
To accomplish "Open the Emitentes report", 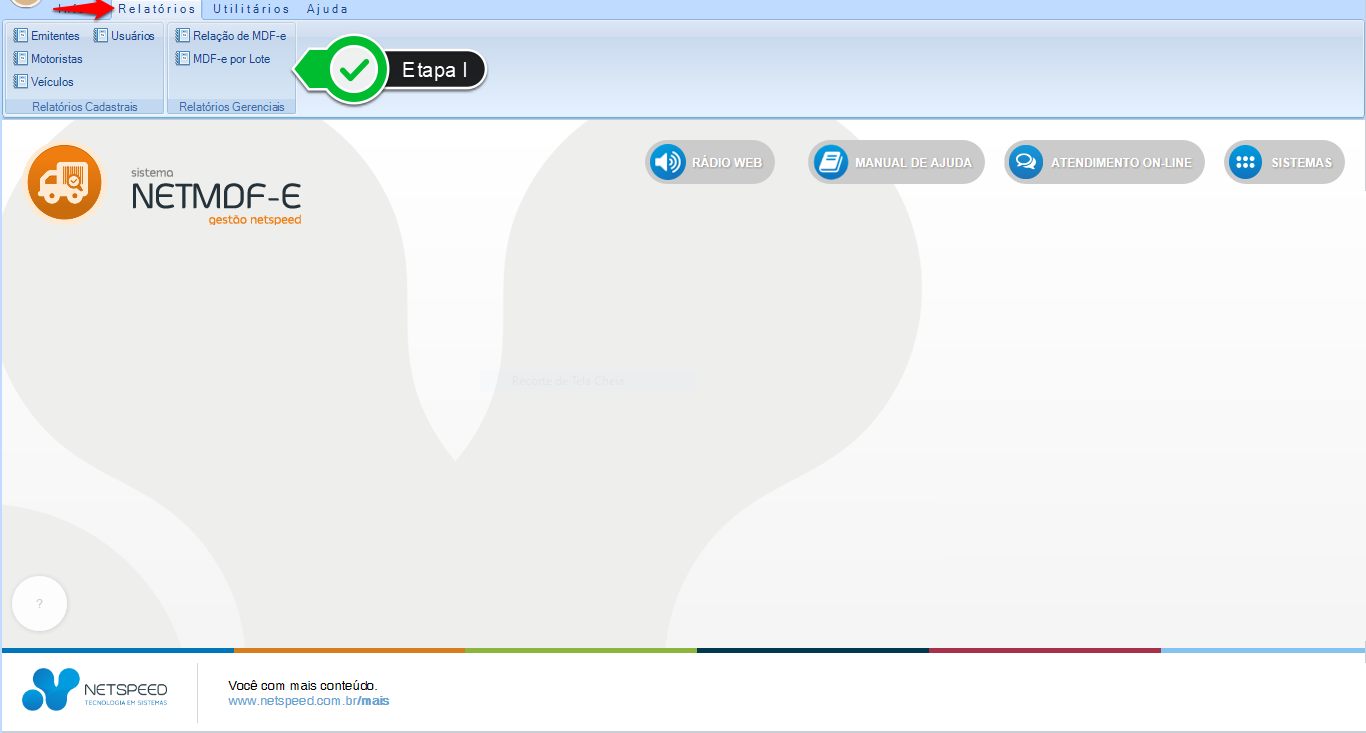I will tap(47, 36).
